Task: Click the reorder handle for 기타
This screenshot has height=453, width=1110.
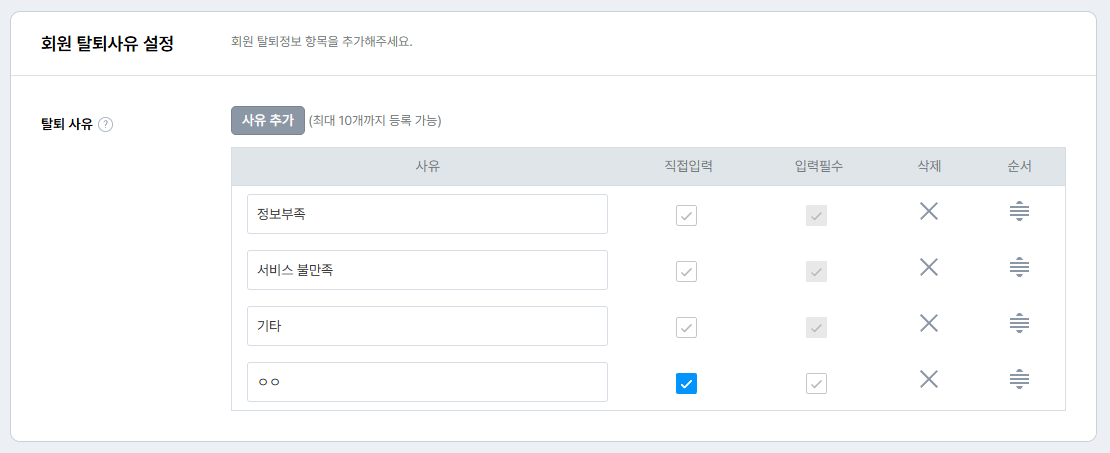Action: [x=1020, y=323]
